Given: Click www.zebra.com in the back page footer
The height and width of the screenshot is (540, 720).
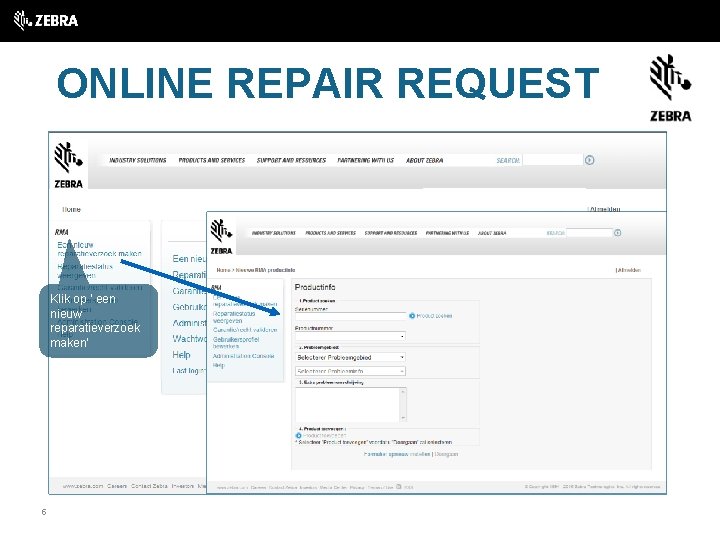Looking at the screenshot, I should [x=83, y=486].
